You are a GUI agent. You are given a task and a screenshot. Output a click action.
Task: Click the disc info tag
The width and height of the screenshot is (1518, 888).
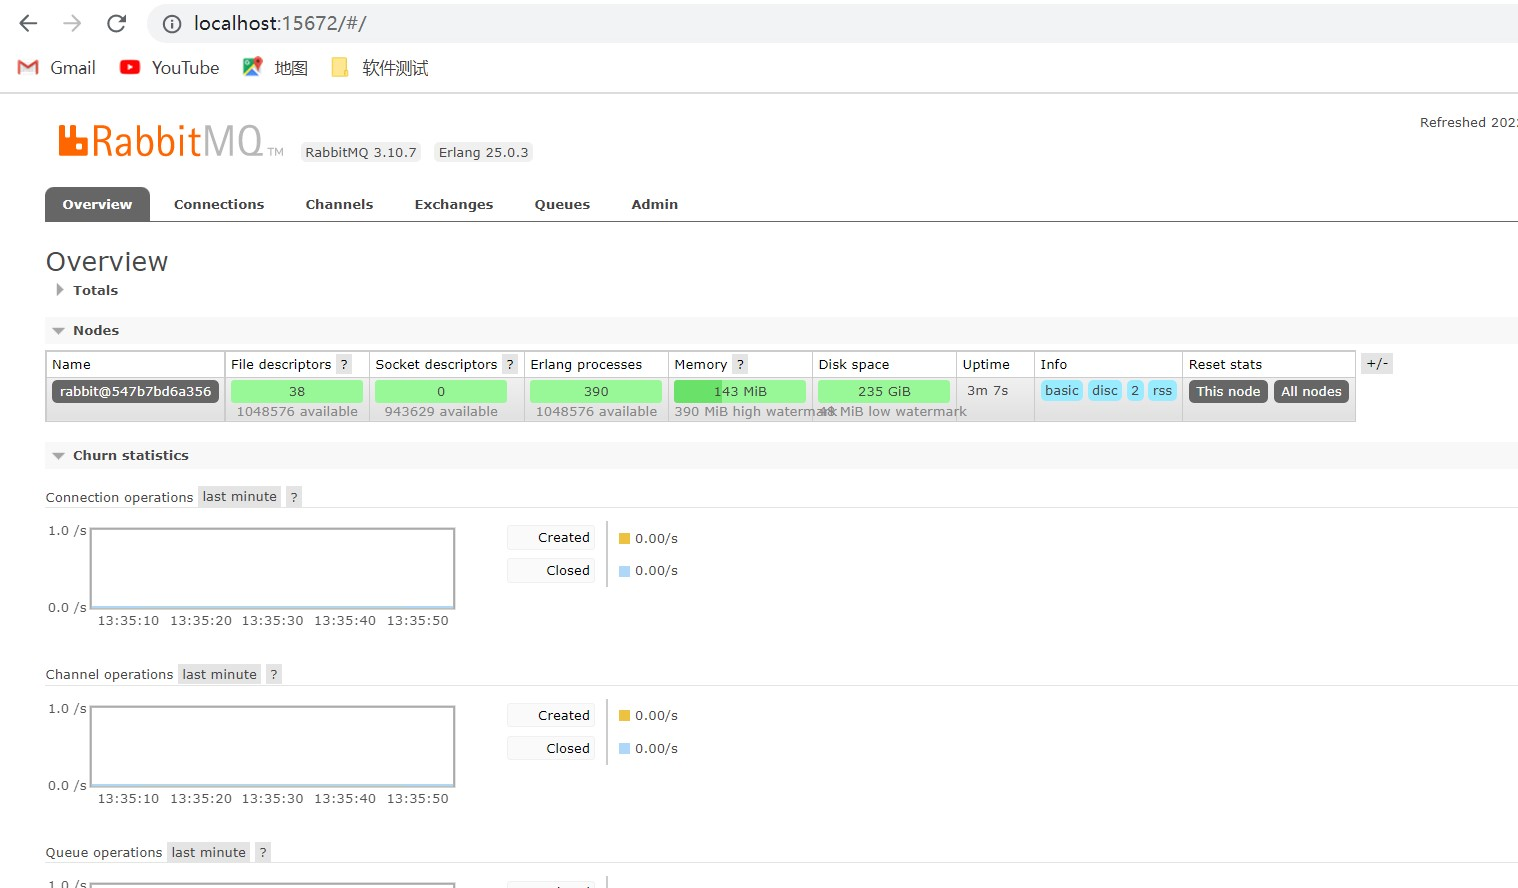click(1105, 391)
